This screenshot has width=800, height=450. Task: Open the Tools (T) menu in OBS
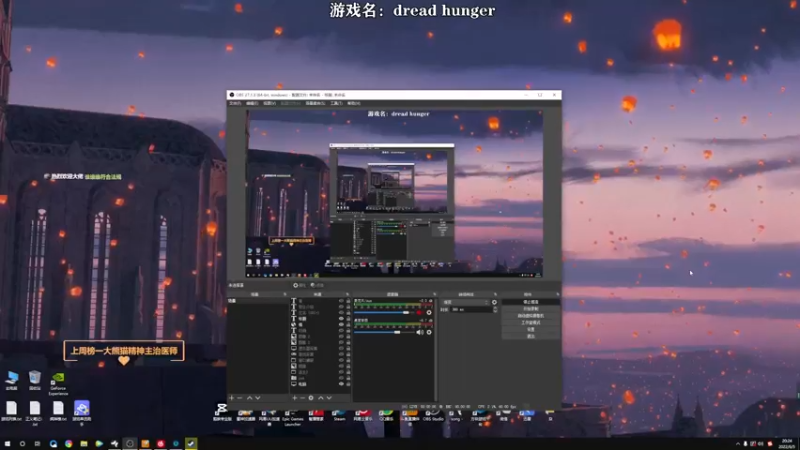(336, 104)
